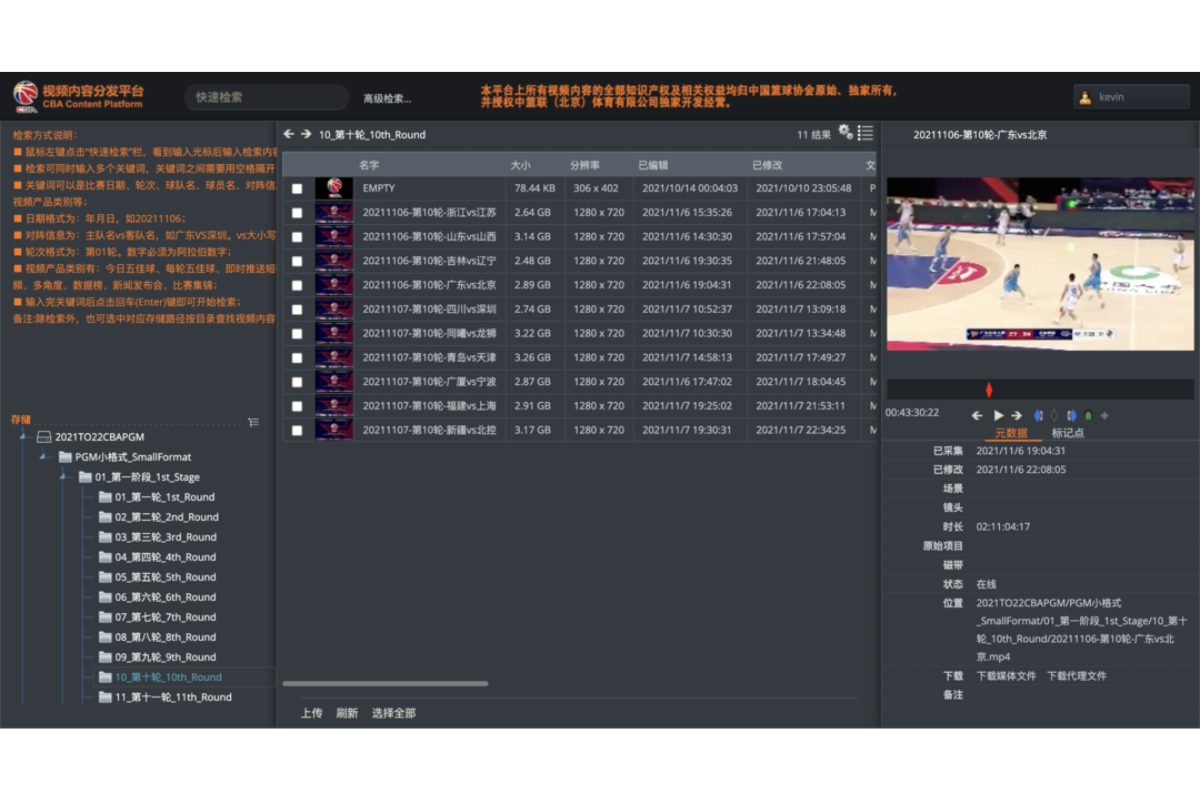
Task: Collapse the 01_第一阶段_1st_Stage folder
Action: 63,477
